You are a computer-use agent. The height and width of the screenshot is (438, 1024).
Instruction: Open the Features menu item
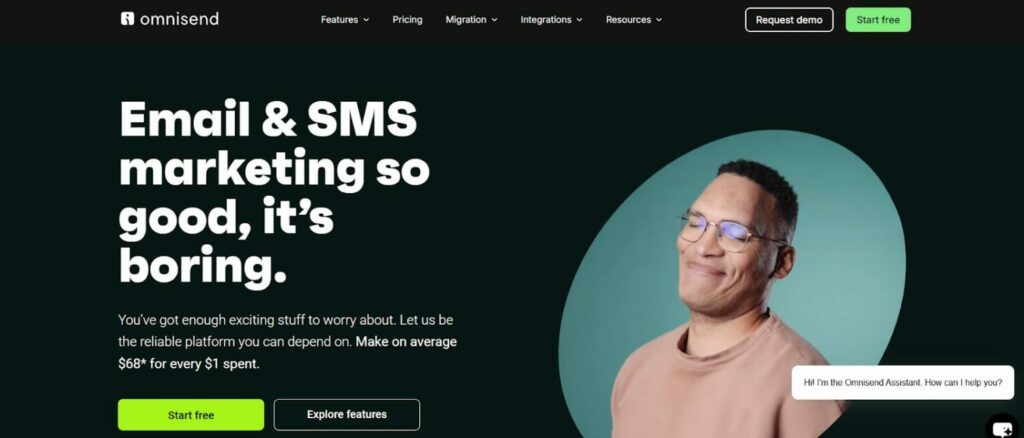coord(339,20)
